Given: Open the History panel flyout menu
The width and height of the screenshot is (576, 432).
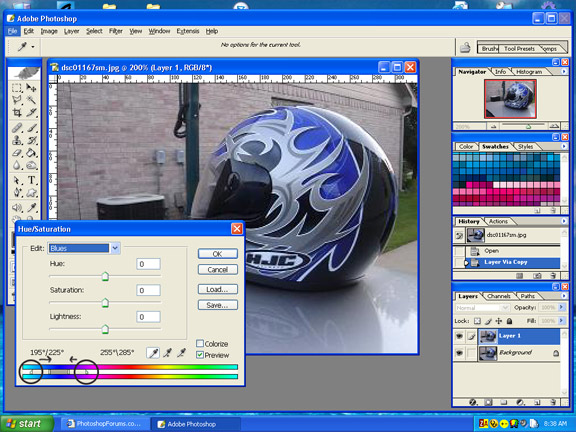Looking at the screenshot, I should point(564,221).
